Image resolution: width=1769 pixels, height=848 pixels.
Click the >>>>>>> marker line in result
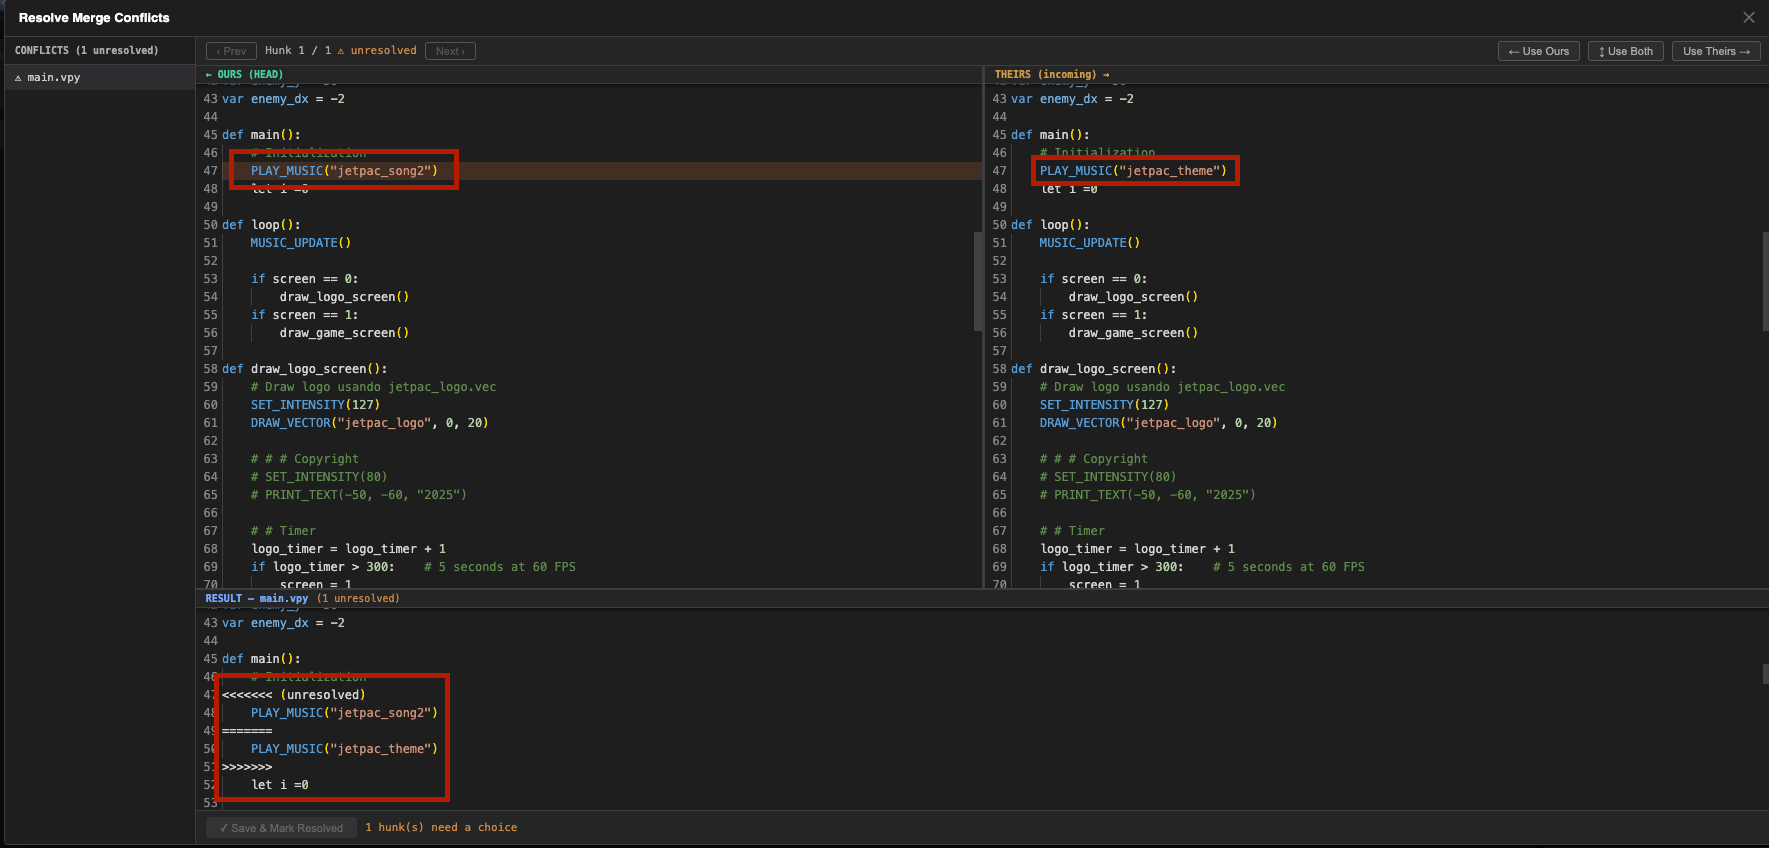click(x=247, y=767)
